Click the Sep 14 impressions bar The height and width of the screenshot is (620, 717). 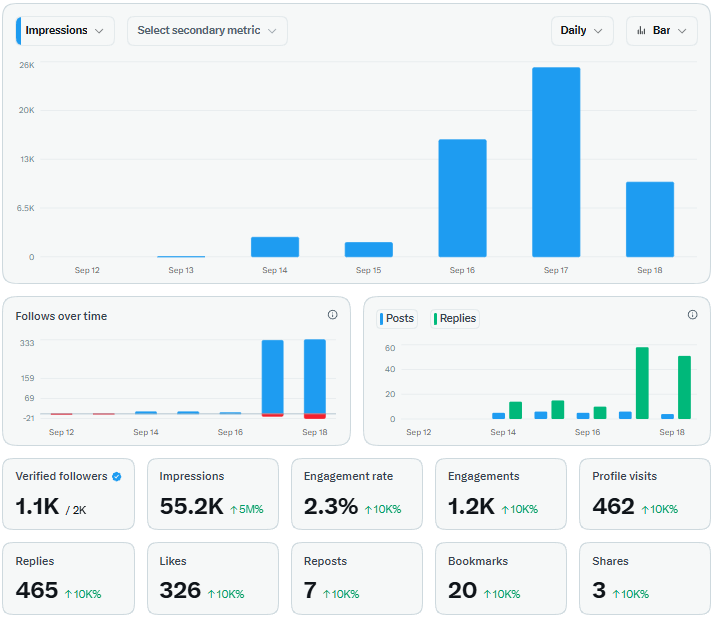275,247
